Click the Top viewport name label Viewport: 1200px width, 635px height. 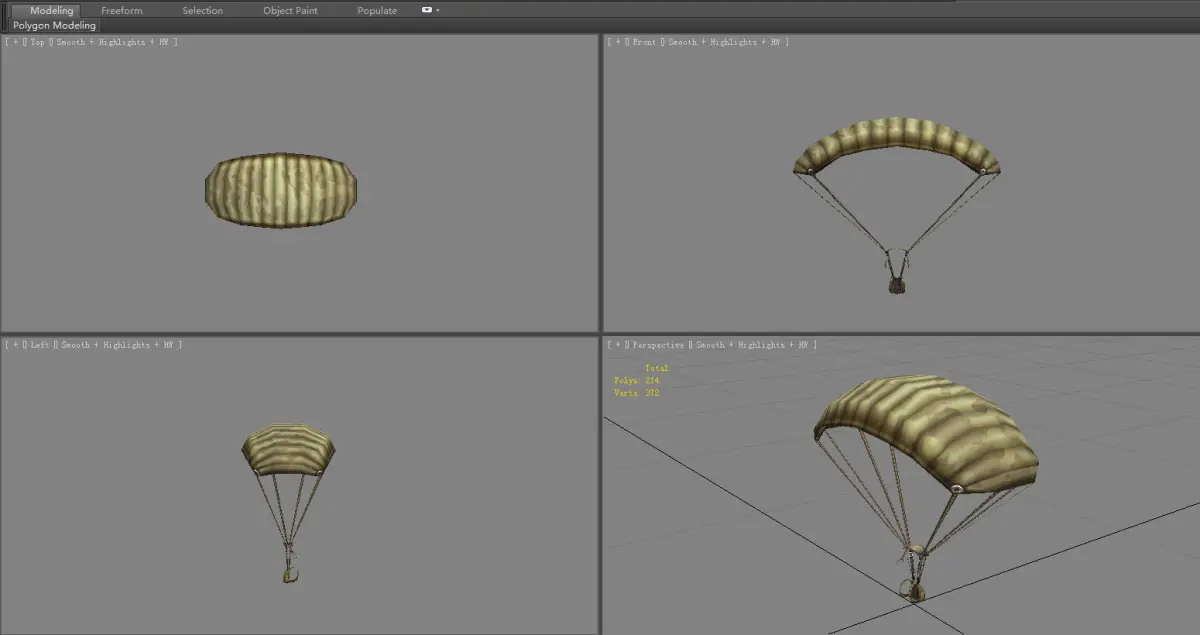pos(38,42)
